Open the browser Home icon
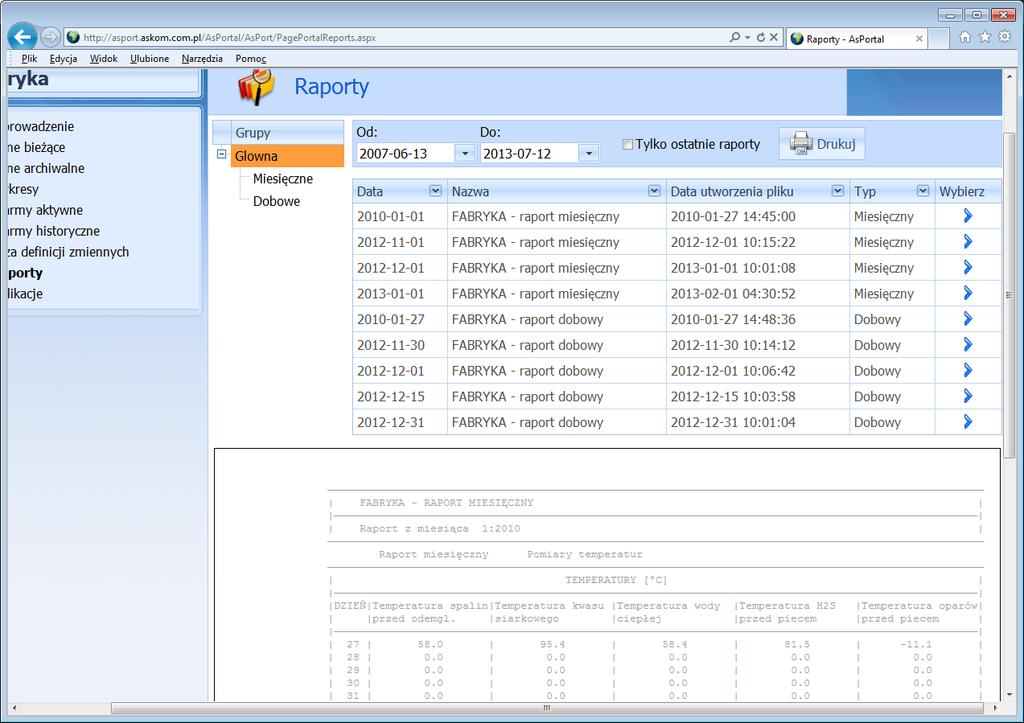 (x=965, y=37)
